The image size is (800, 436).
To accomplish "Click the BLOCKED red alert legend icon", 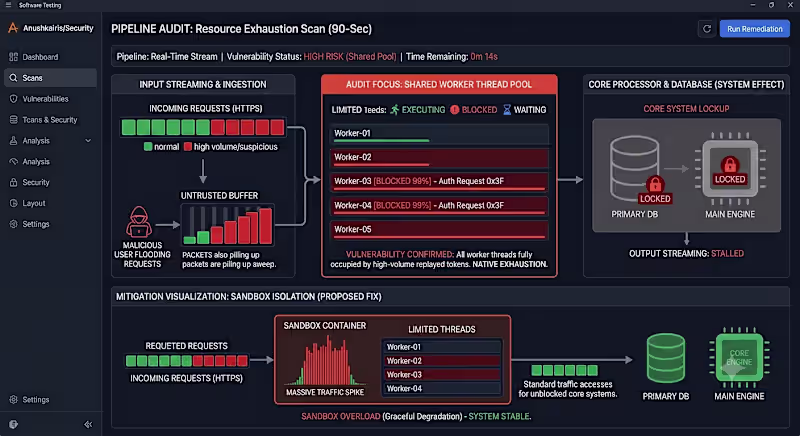I will (x=454, y=110).
